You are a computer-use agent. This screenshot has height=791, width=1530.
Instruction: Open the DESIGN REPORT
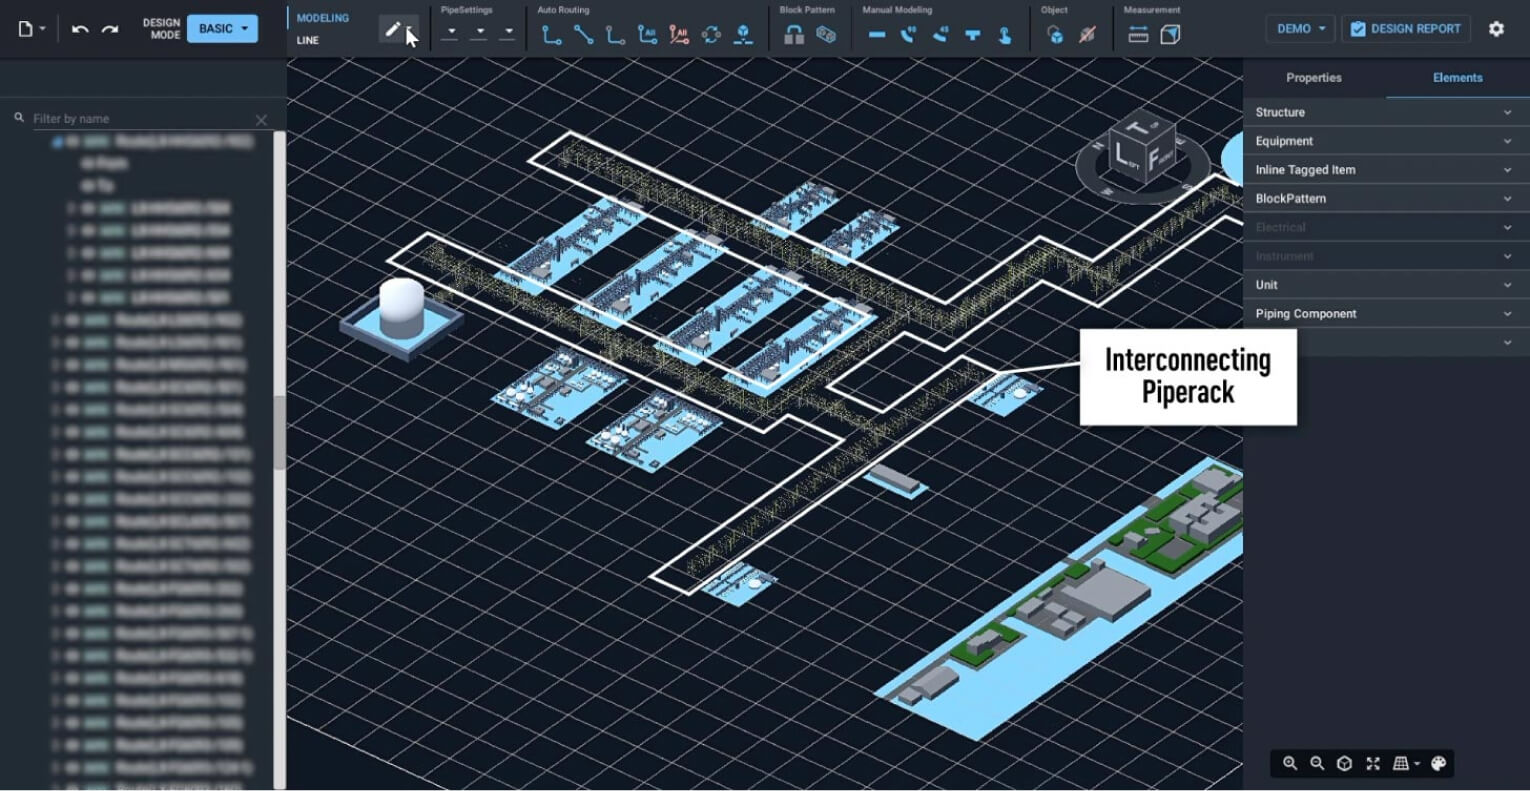point(1406,29)
